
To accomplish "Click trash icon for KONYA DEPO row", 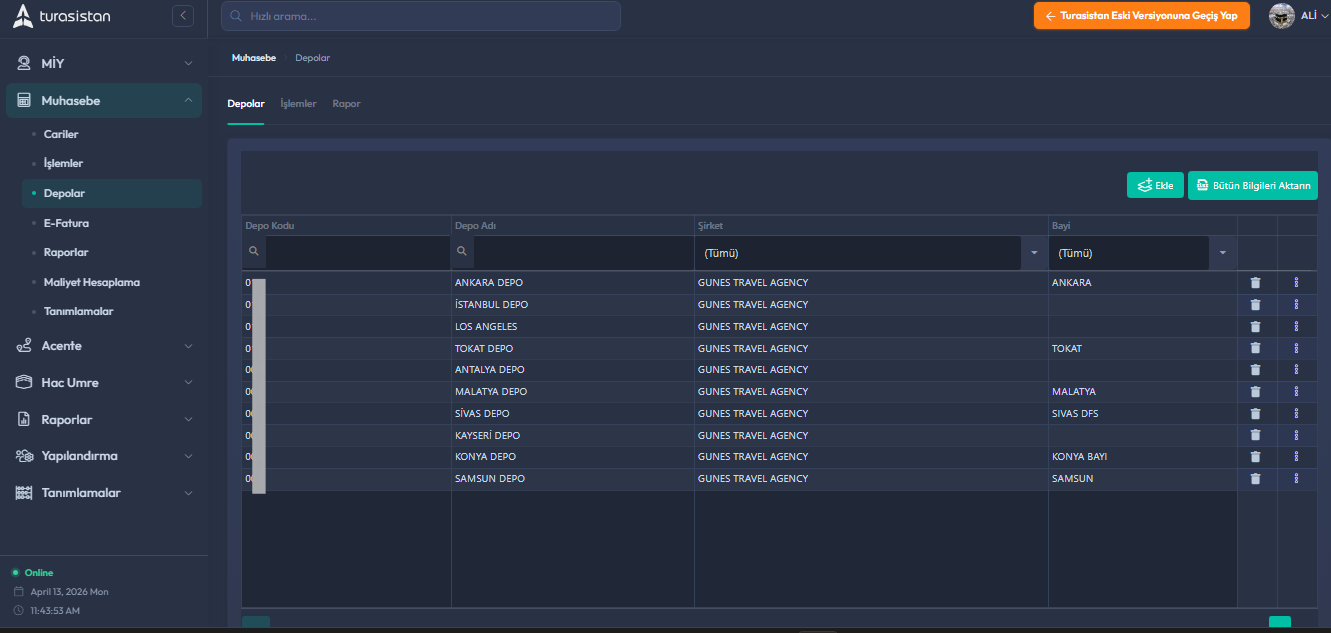I will (x=1256, y=457).
